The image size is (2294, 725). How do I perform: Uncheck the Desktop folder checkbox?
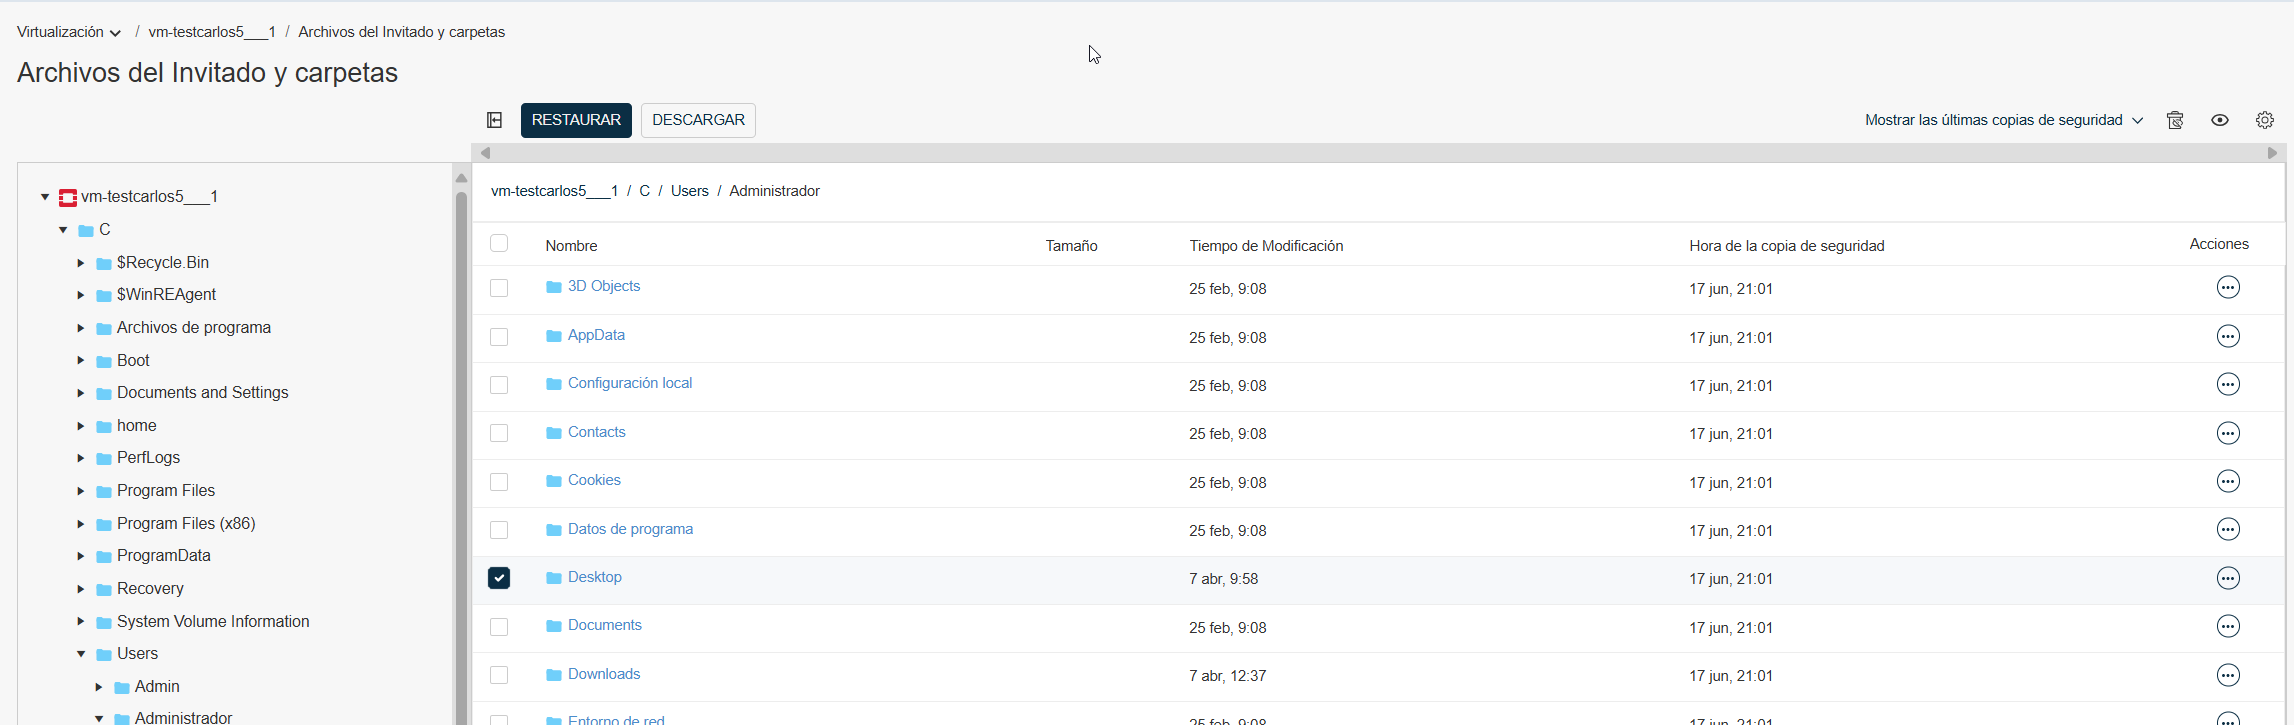click(x=499, y=578)
